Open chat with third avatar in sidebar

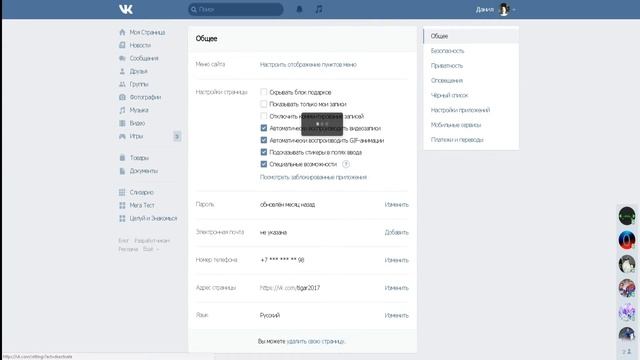627,264
